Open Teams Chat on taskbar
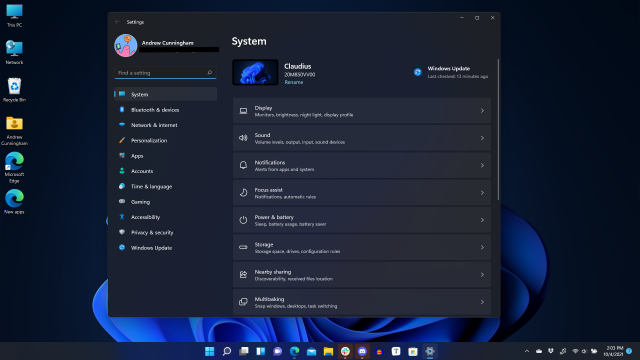 click(278, 351)
